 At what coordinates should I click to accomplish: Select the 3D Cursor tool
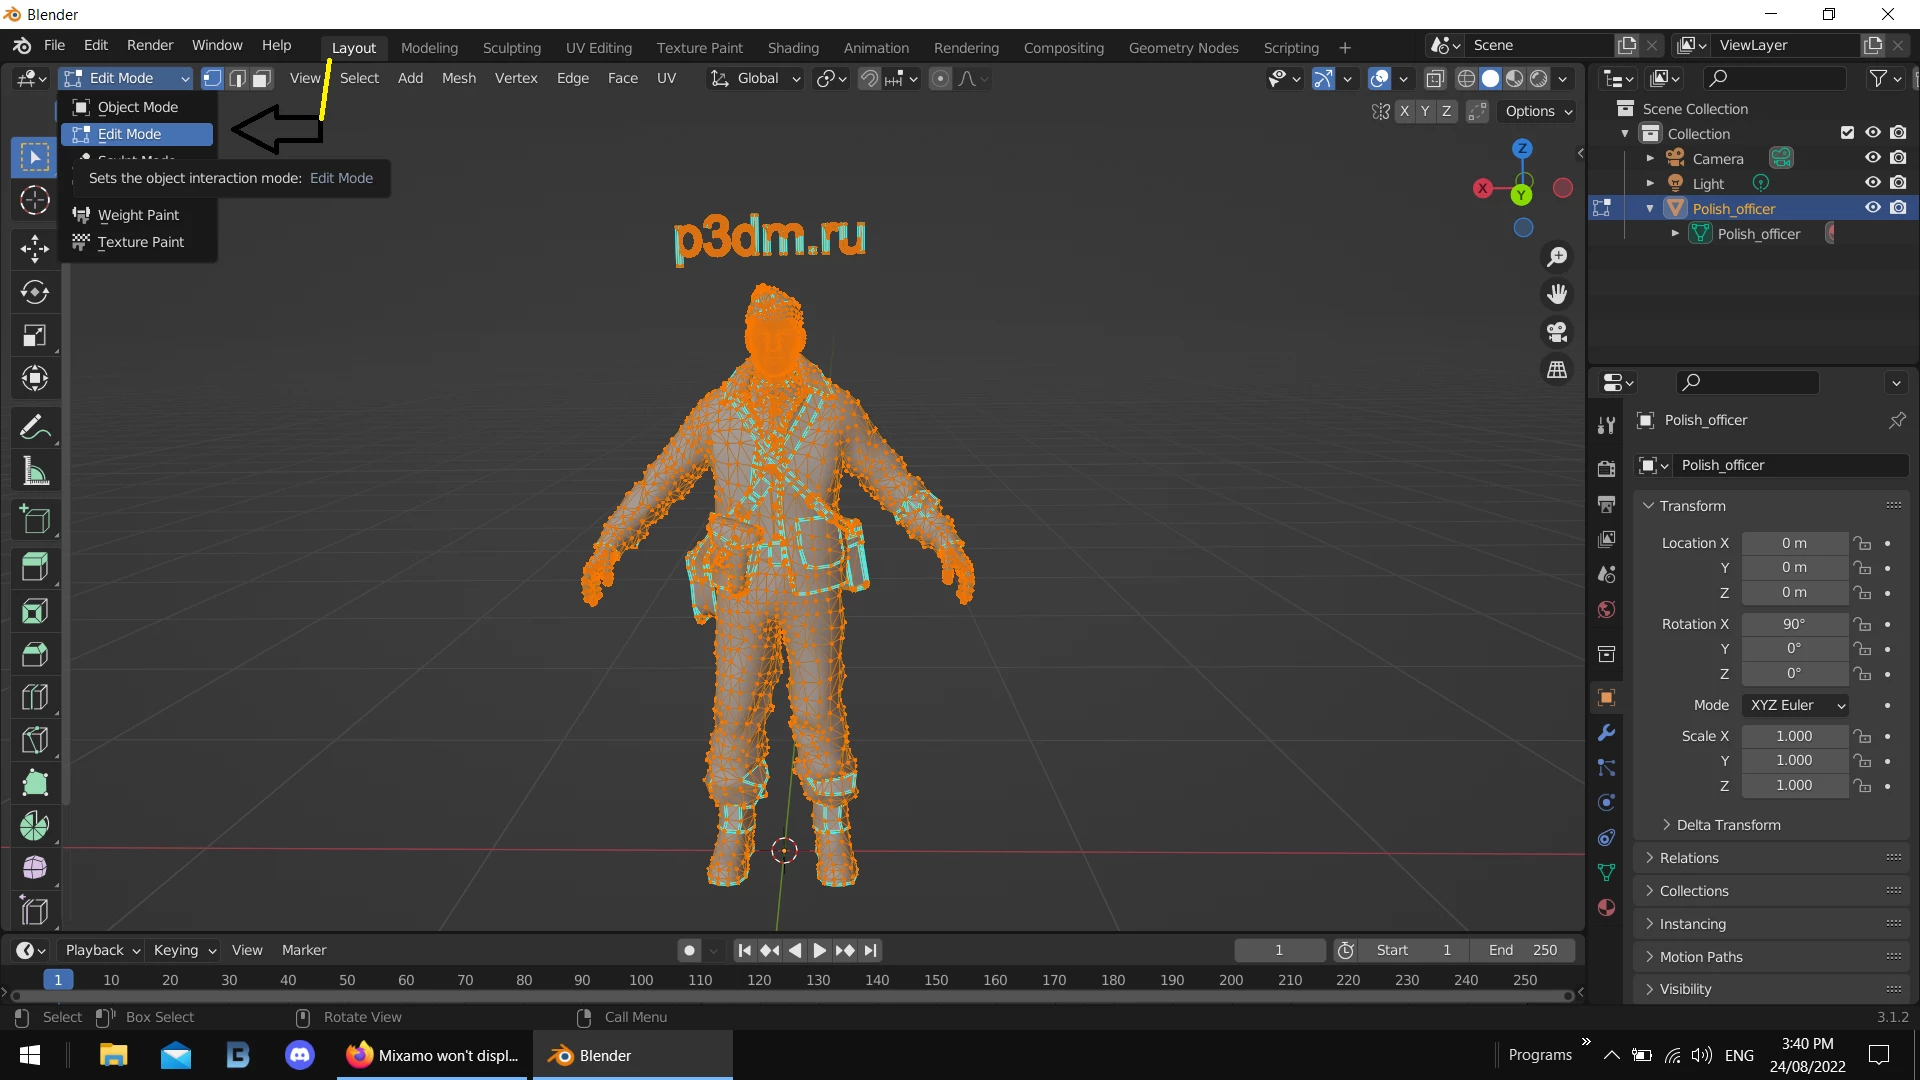(35, 201)
